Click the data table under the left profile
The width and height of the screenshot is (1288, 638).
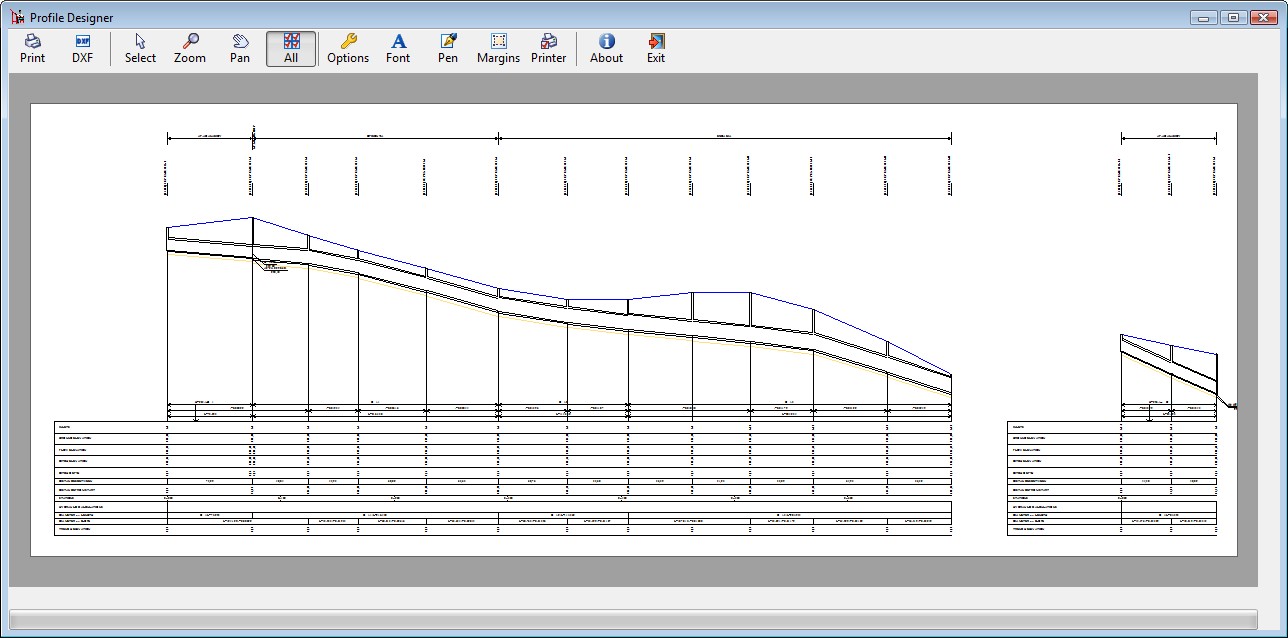click(502, 478)
